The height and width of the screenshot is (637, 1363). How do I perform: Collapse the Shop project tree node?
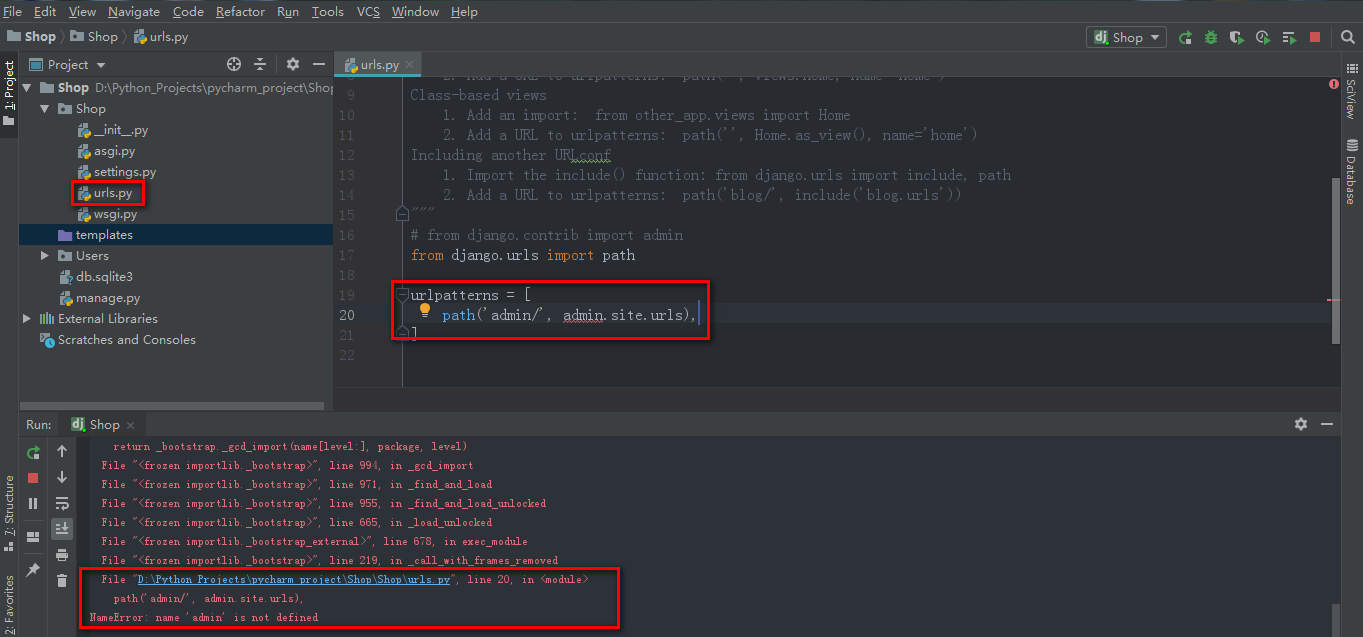pyautogui.click(x=27, y=87)
